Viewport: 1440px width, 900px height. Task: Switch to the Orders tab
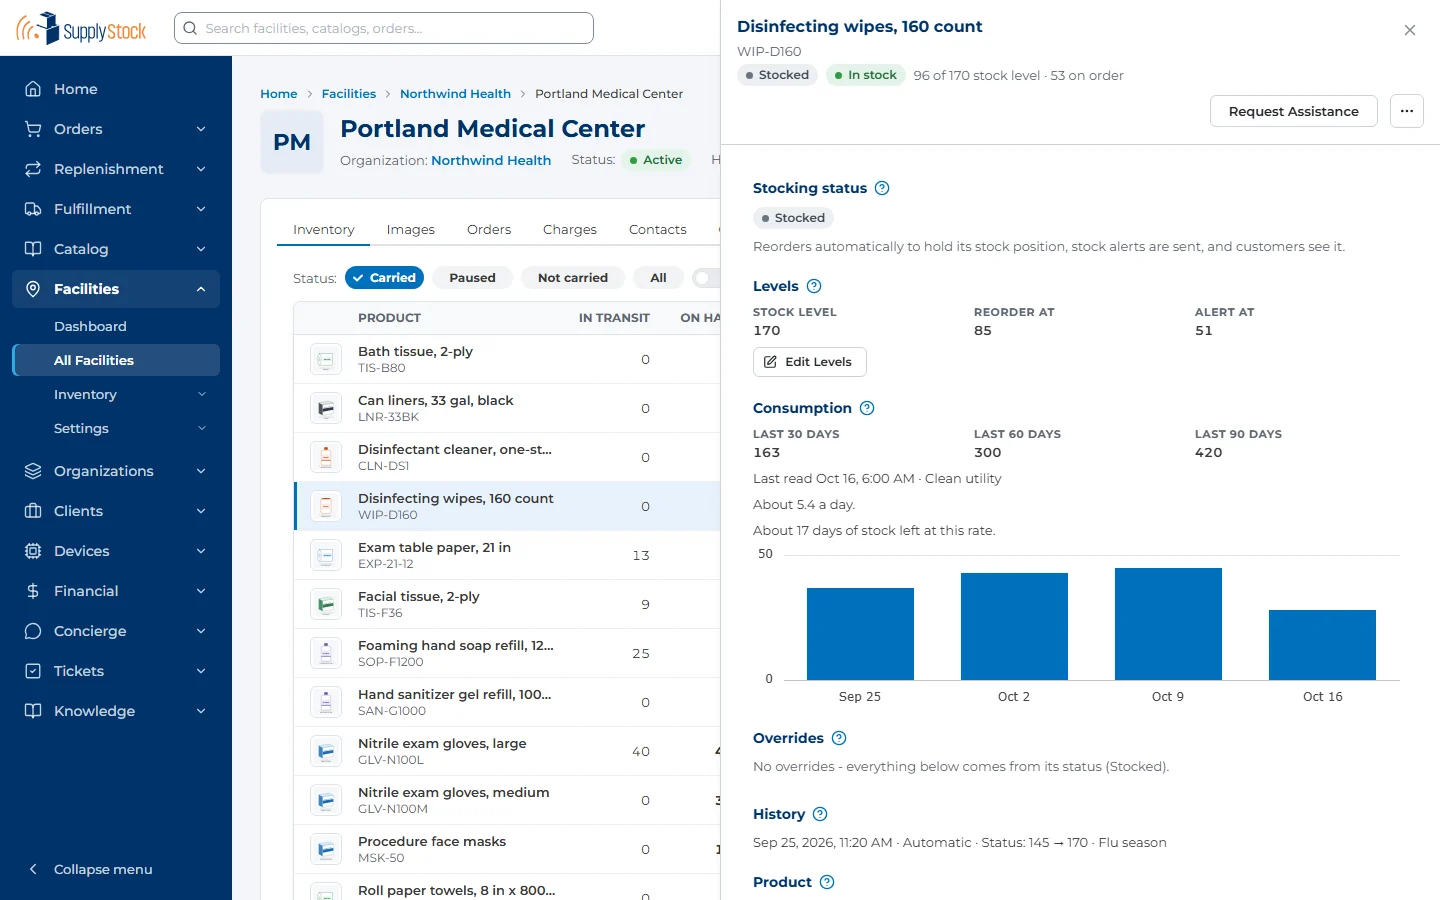(489, 229)
